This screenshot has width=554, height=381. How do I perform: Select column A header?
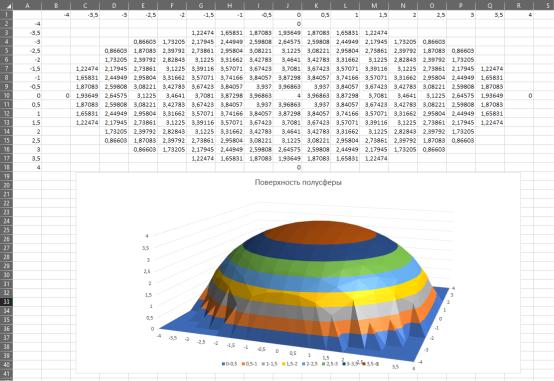pos(27,5)
